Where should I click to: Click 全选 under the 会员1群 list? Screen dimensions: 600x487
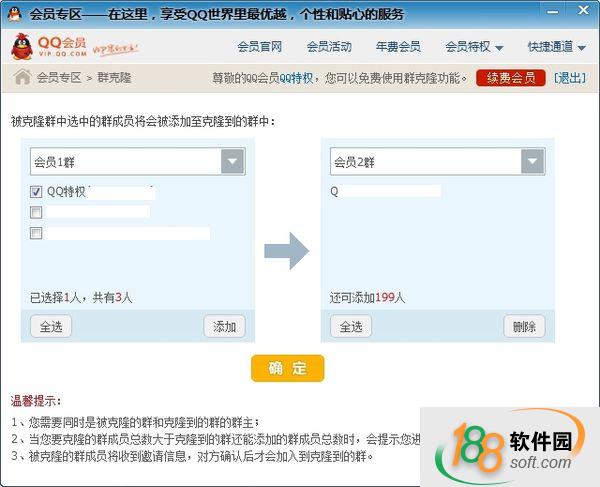click(50, 326)
